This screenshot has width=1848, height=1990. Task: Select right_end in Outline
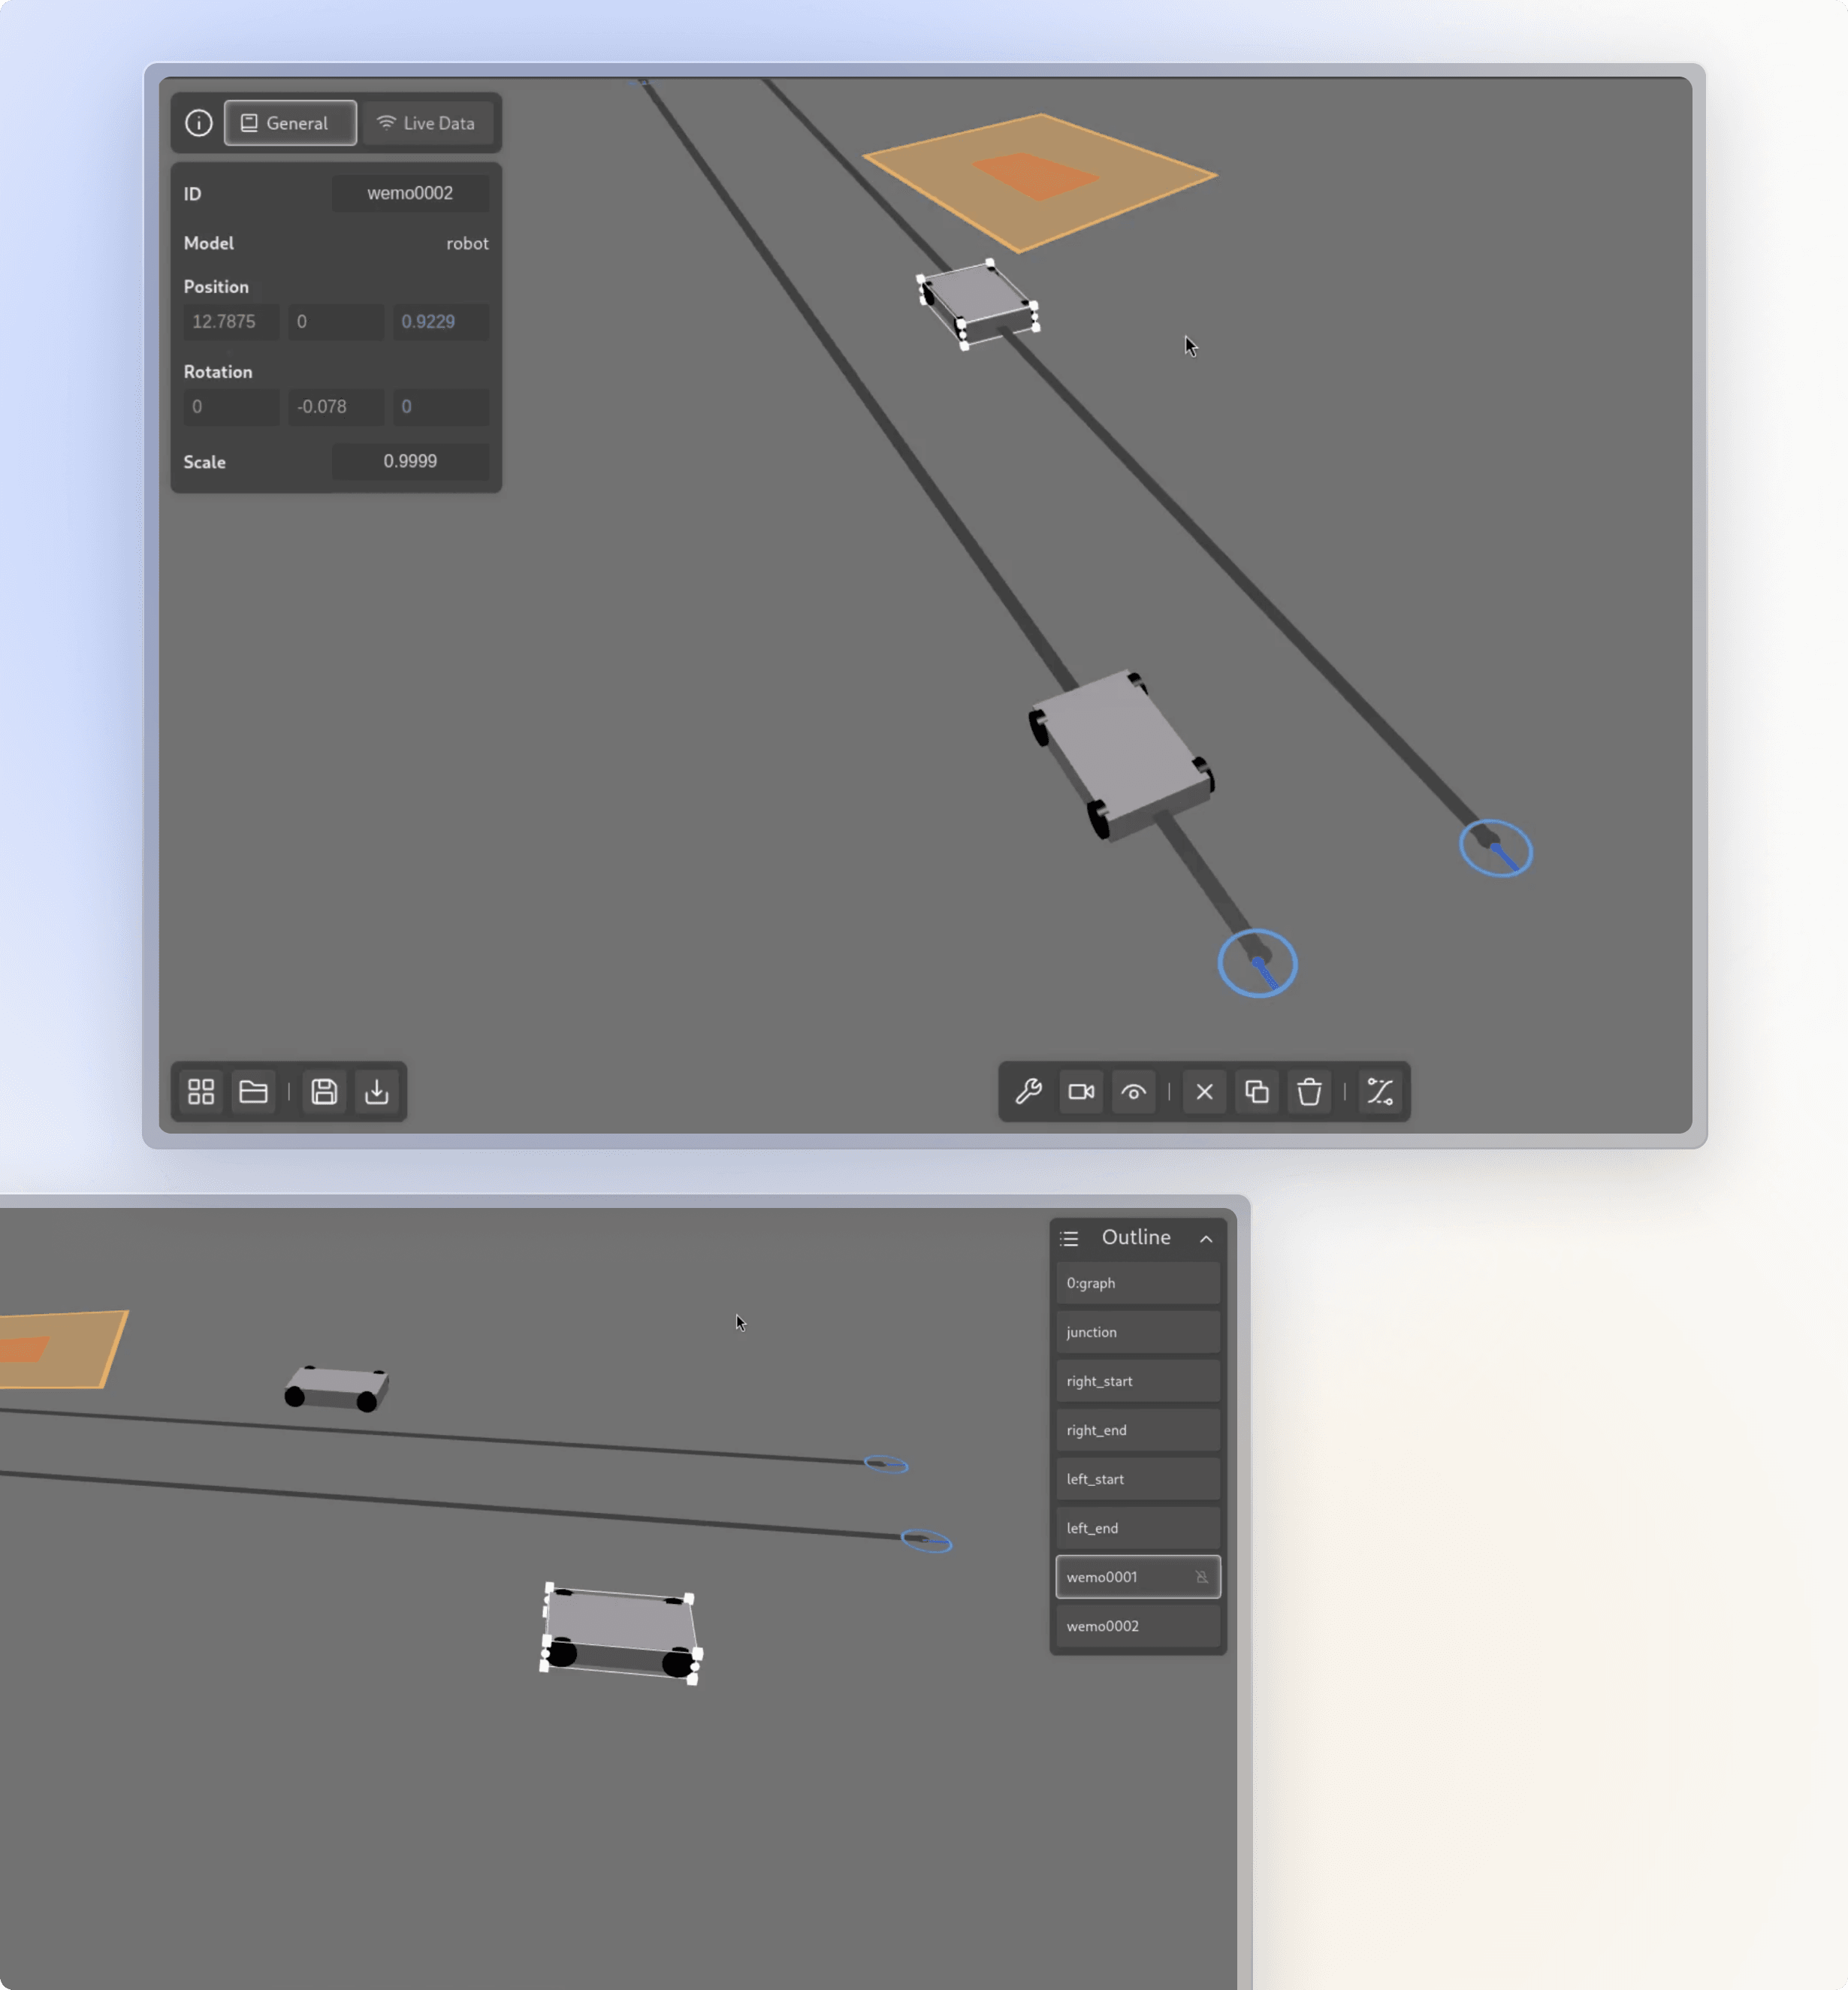[1138, 1430]
